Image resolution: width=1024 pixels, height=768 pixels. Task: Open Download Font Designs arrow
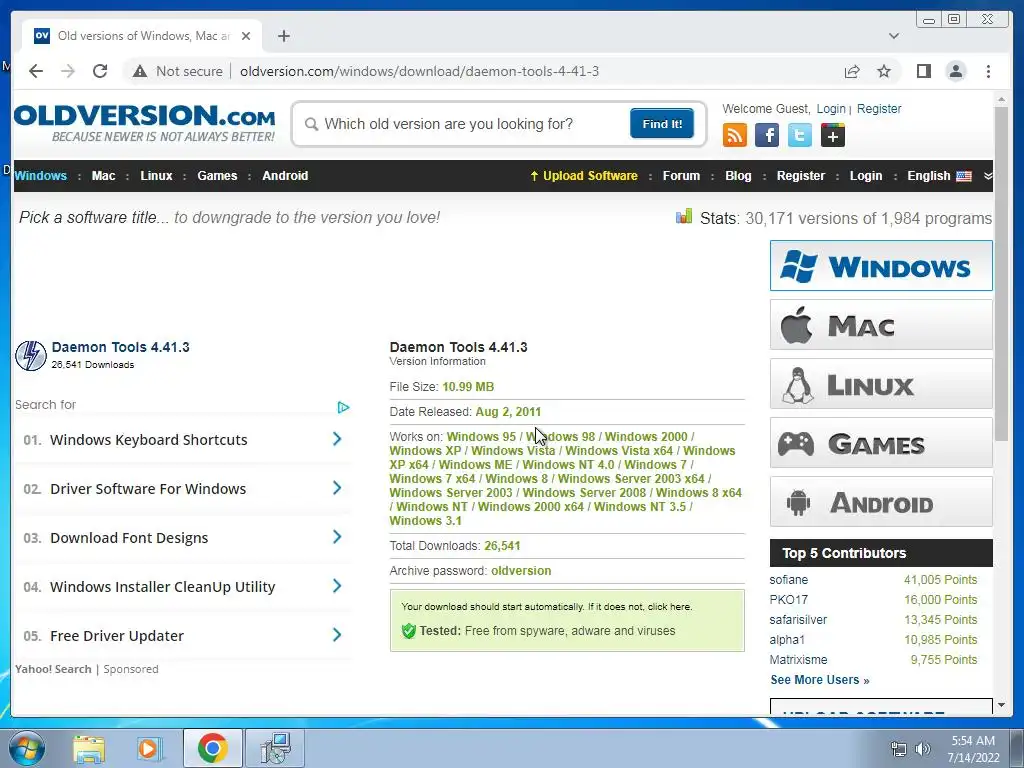[337, 537]
